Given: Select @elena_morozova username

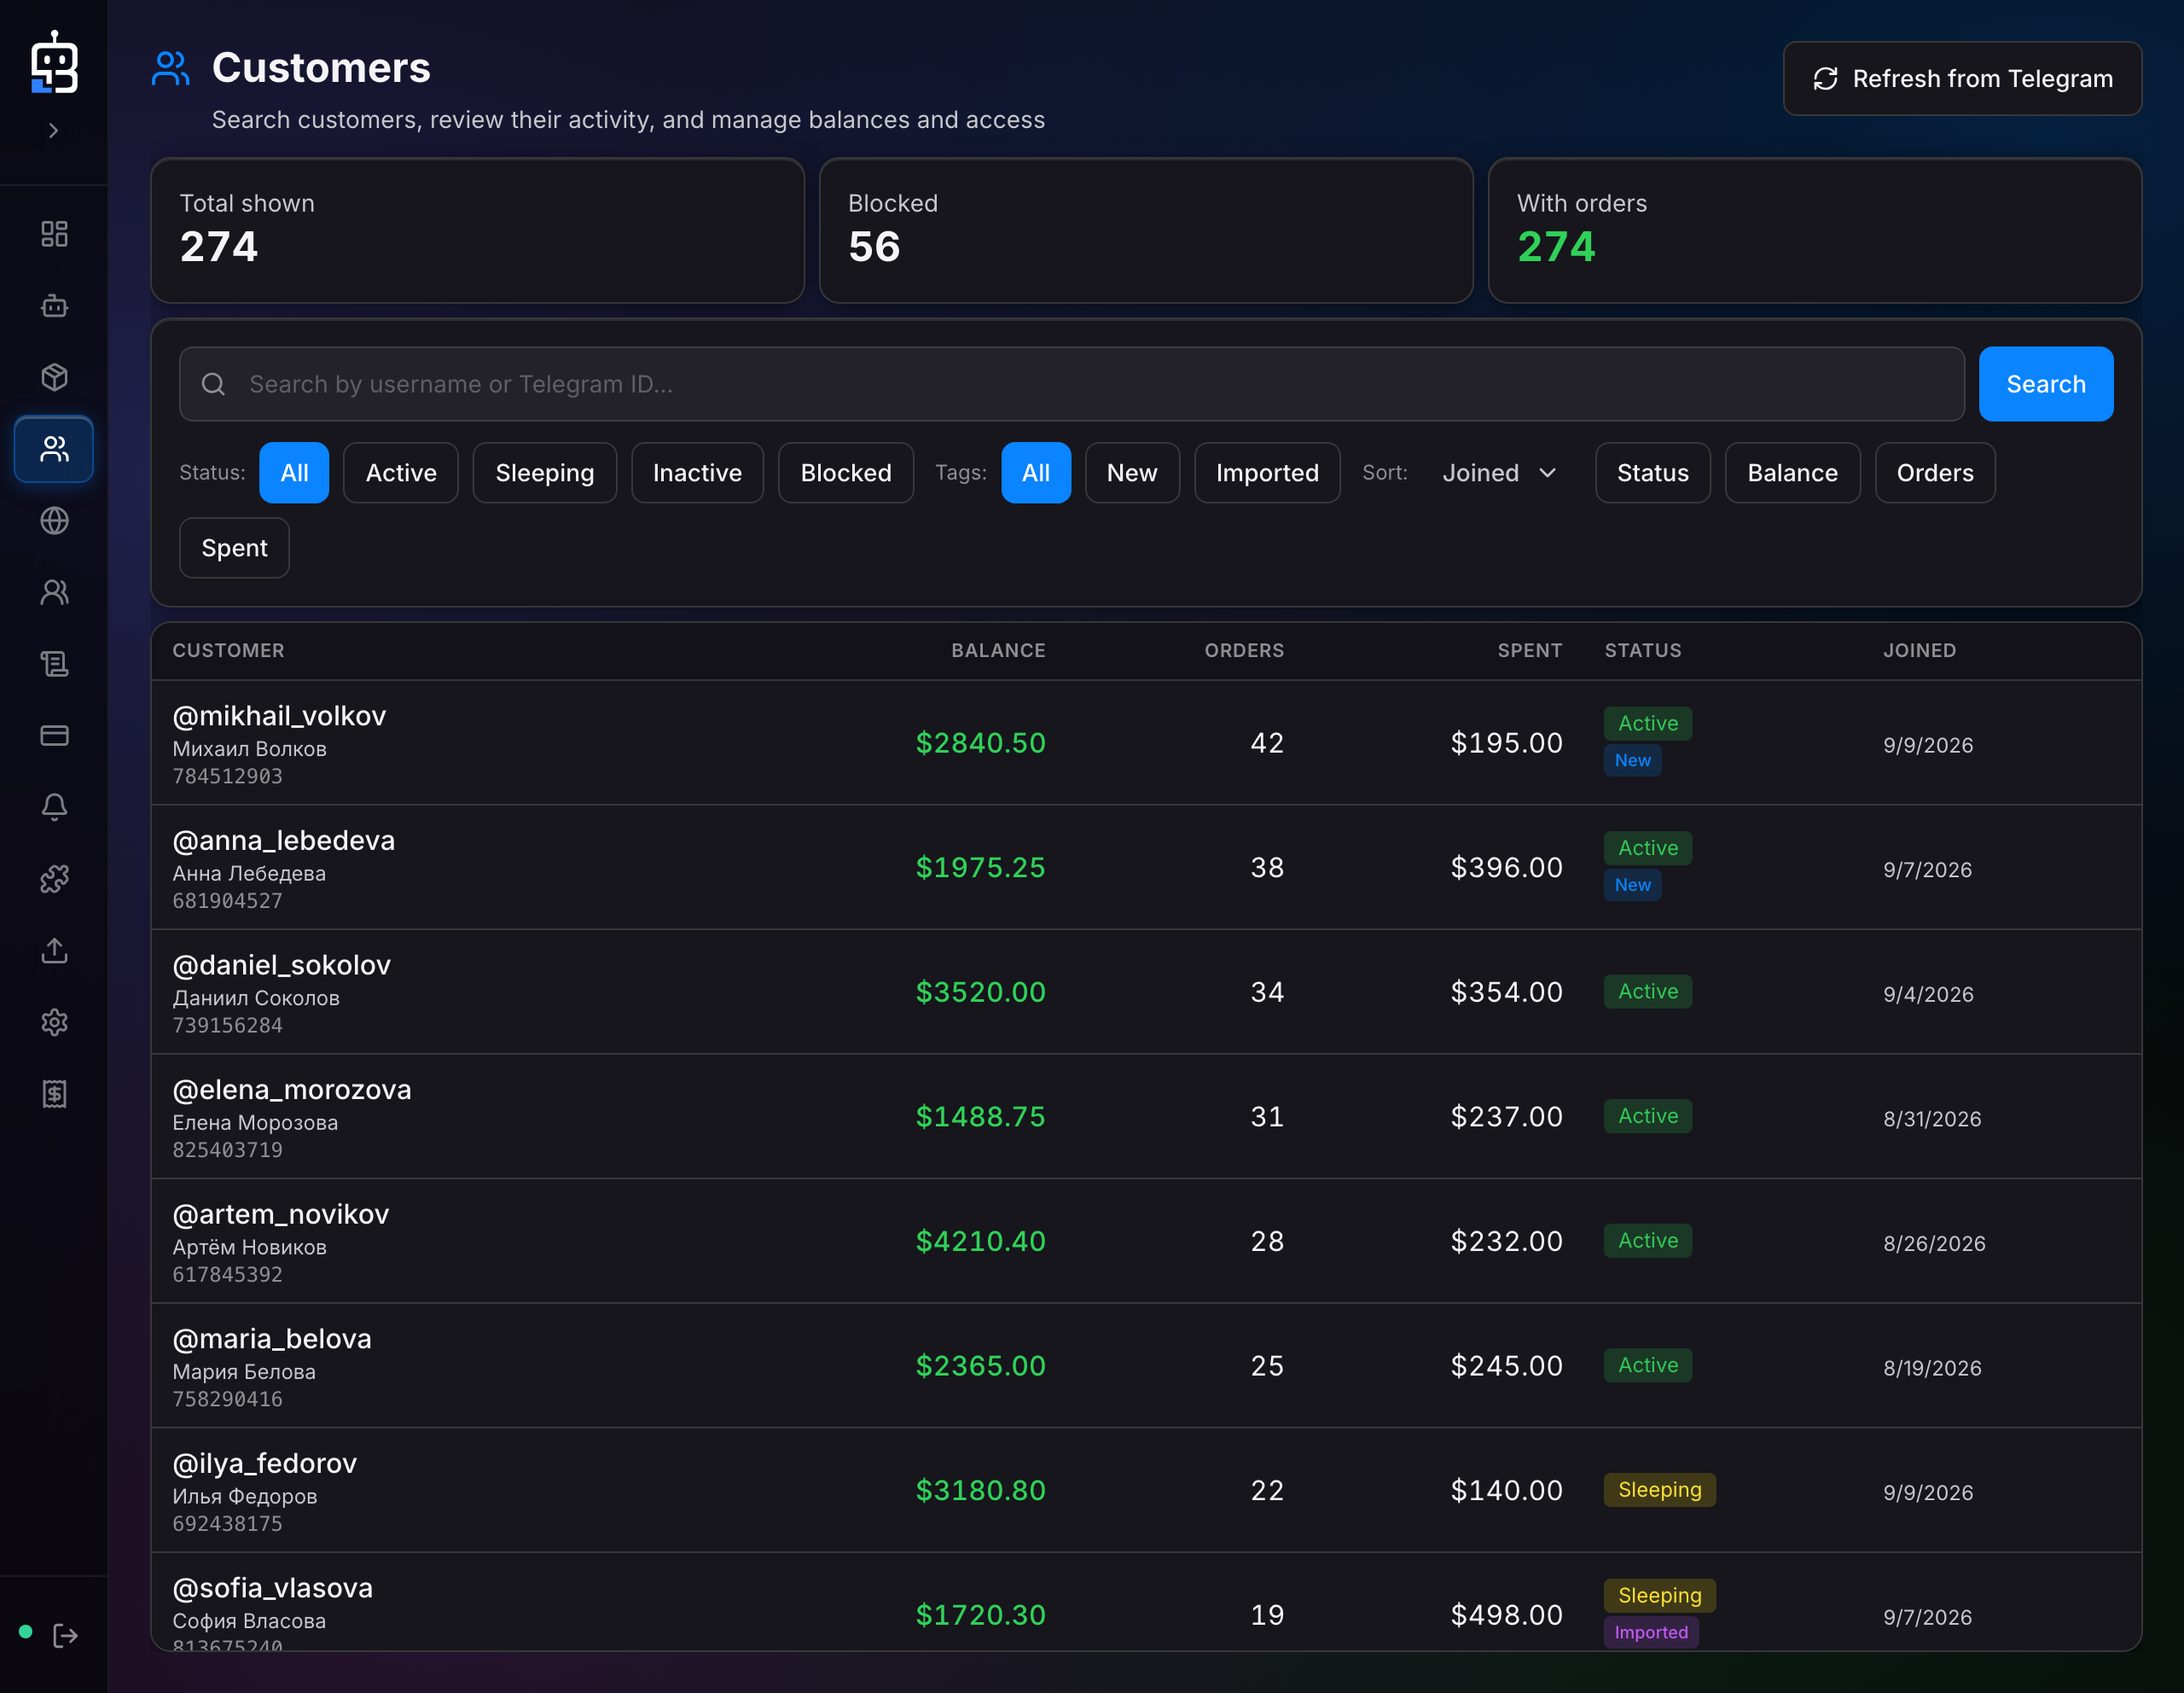Looking at the screenshot, I should point(292,1089).
